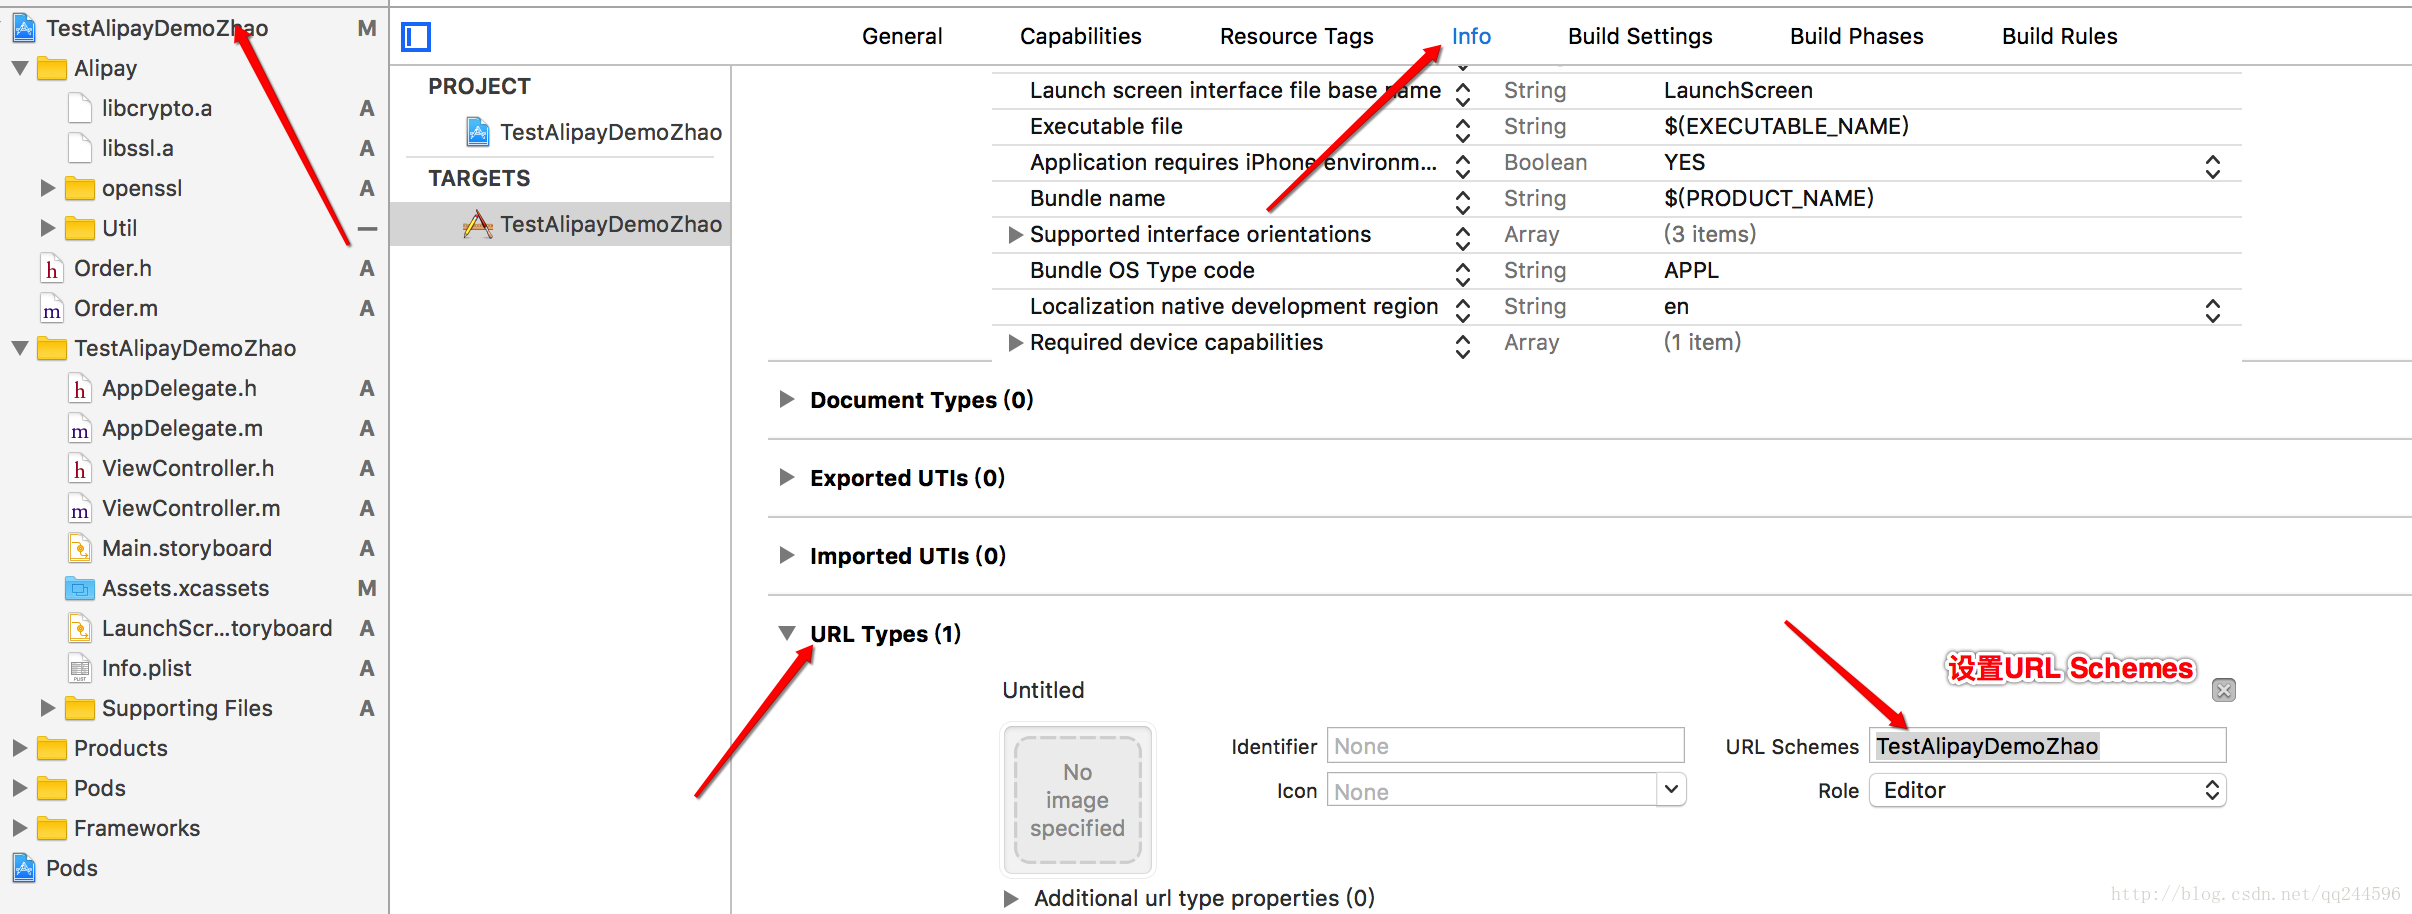Click the ViewController.h header icon
Image resolution: width=2412 pixels, height=914 pixels.
click(x=80, y=468)
